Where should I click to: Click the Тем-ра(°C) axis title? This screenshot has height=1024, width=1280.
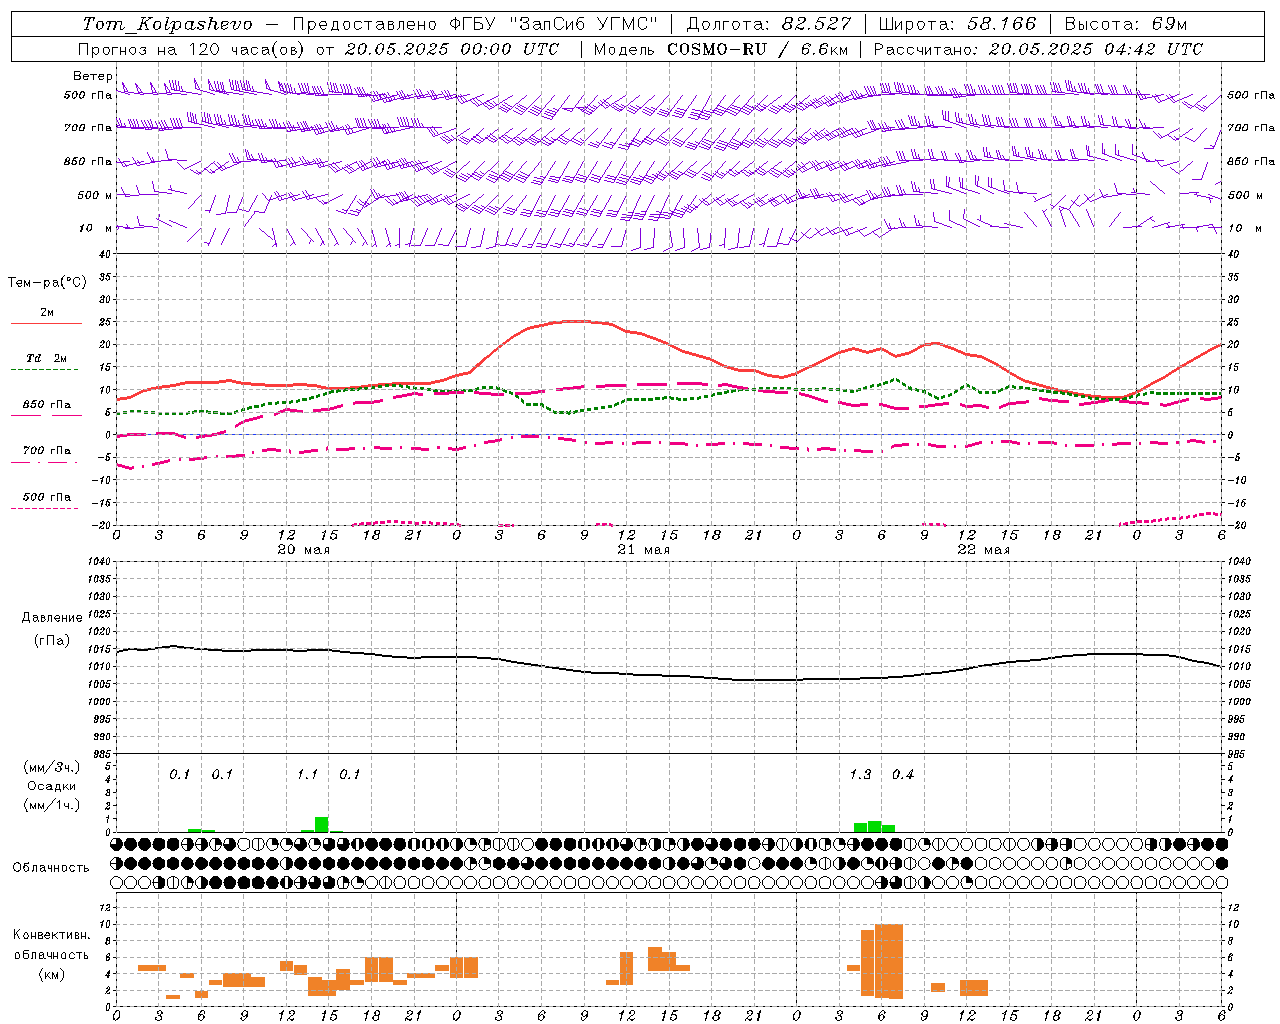tap(47, 282)
